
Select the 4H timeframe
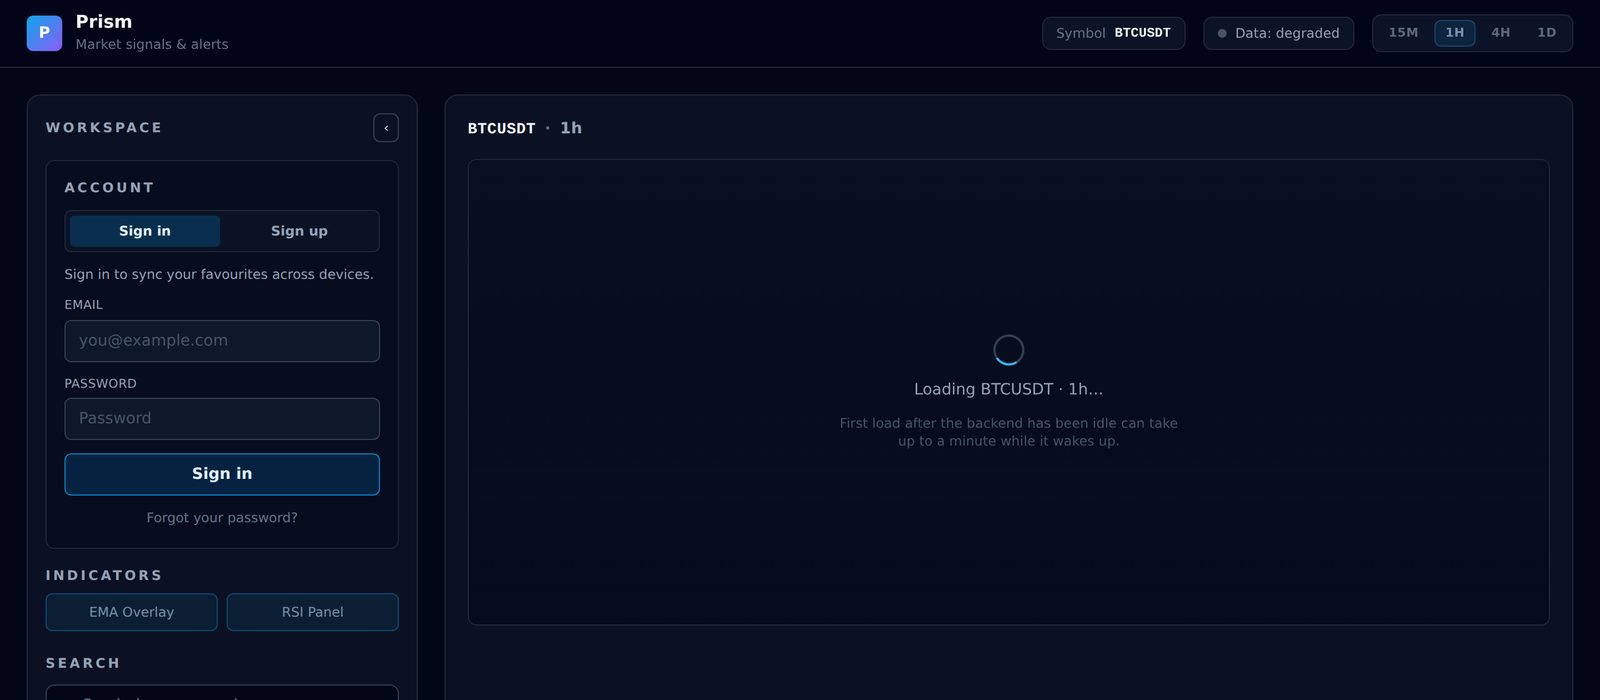coord(1501,33)
